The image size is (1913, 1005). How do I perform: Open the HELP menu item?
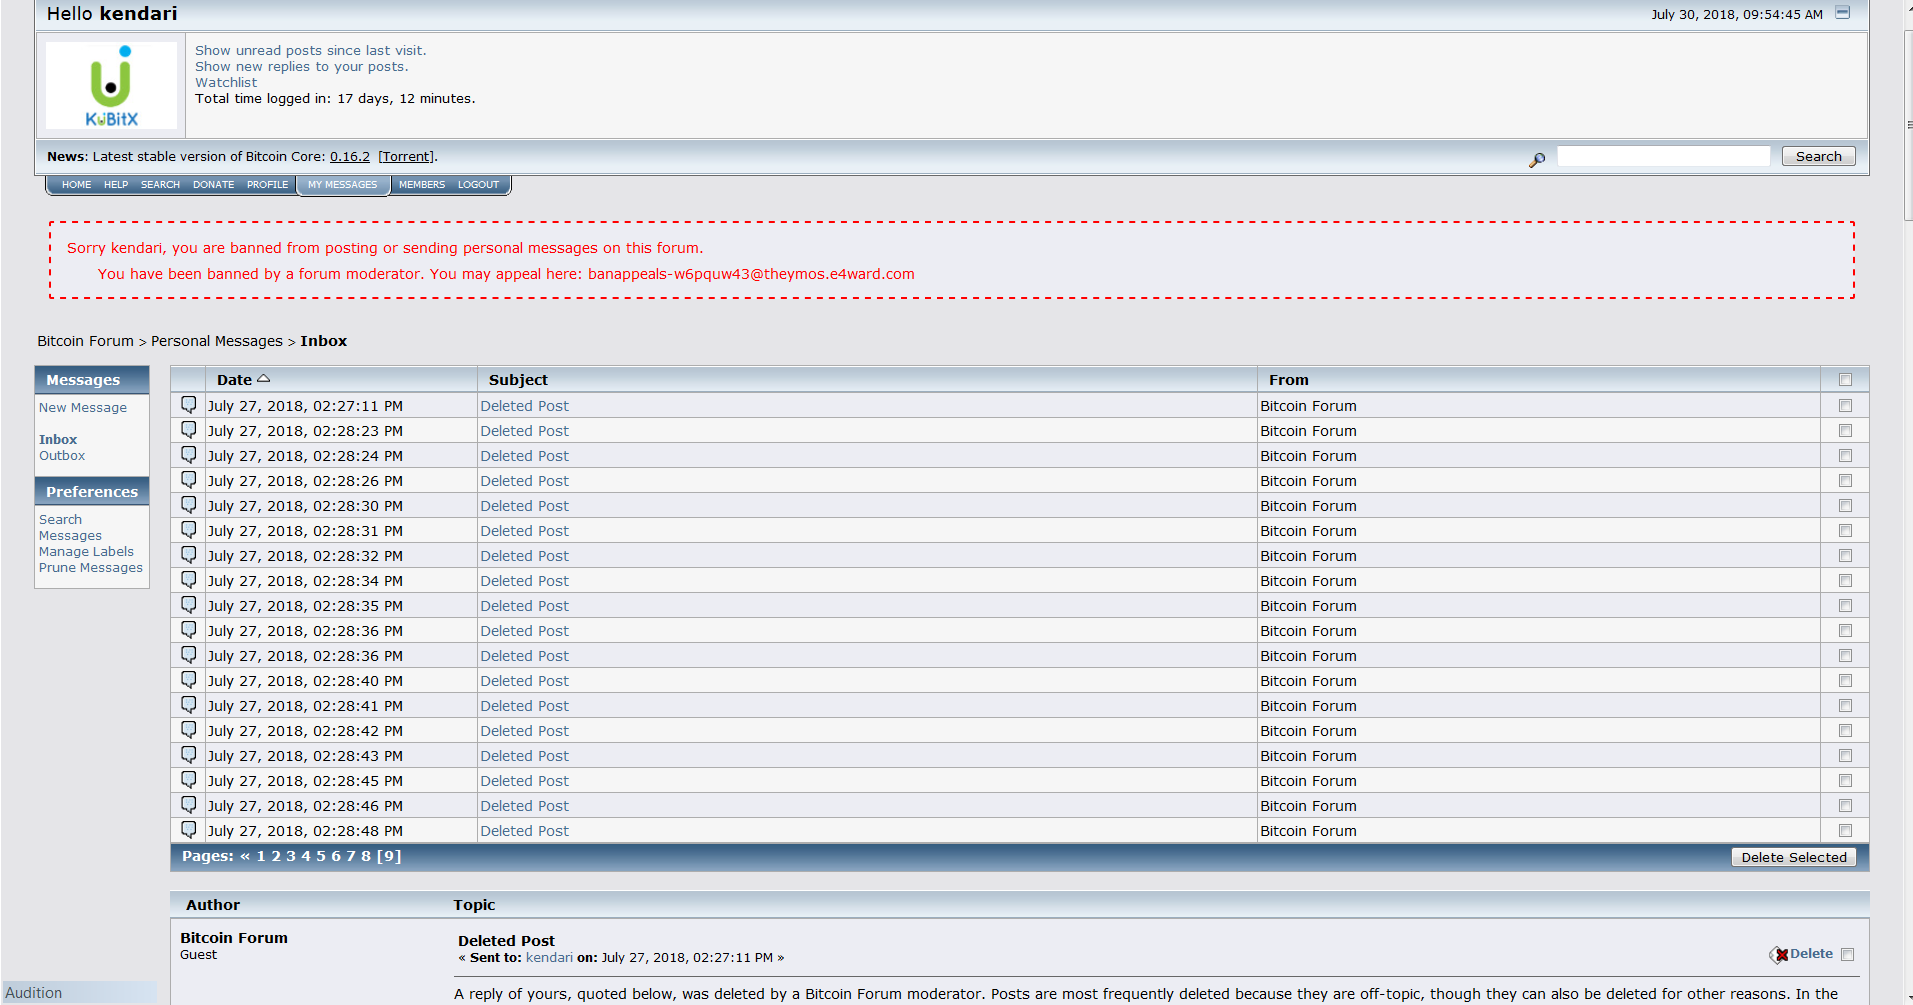(116, 185)
